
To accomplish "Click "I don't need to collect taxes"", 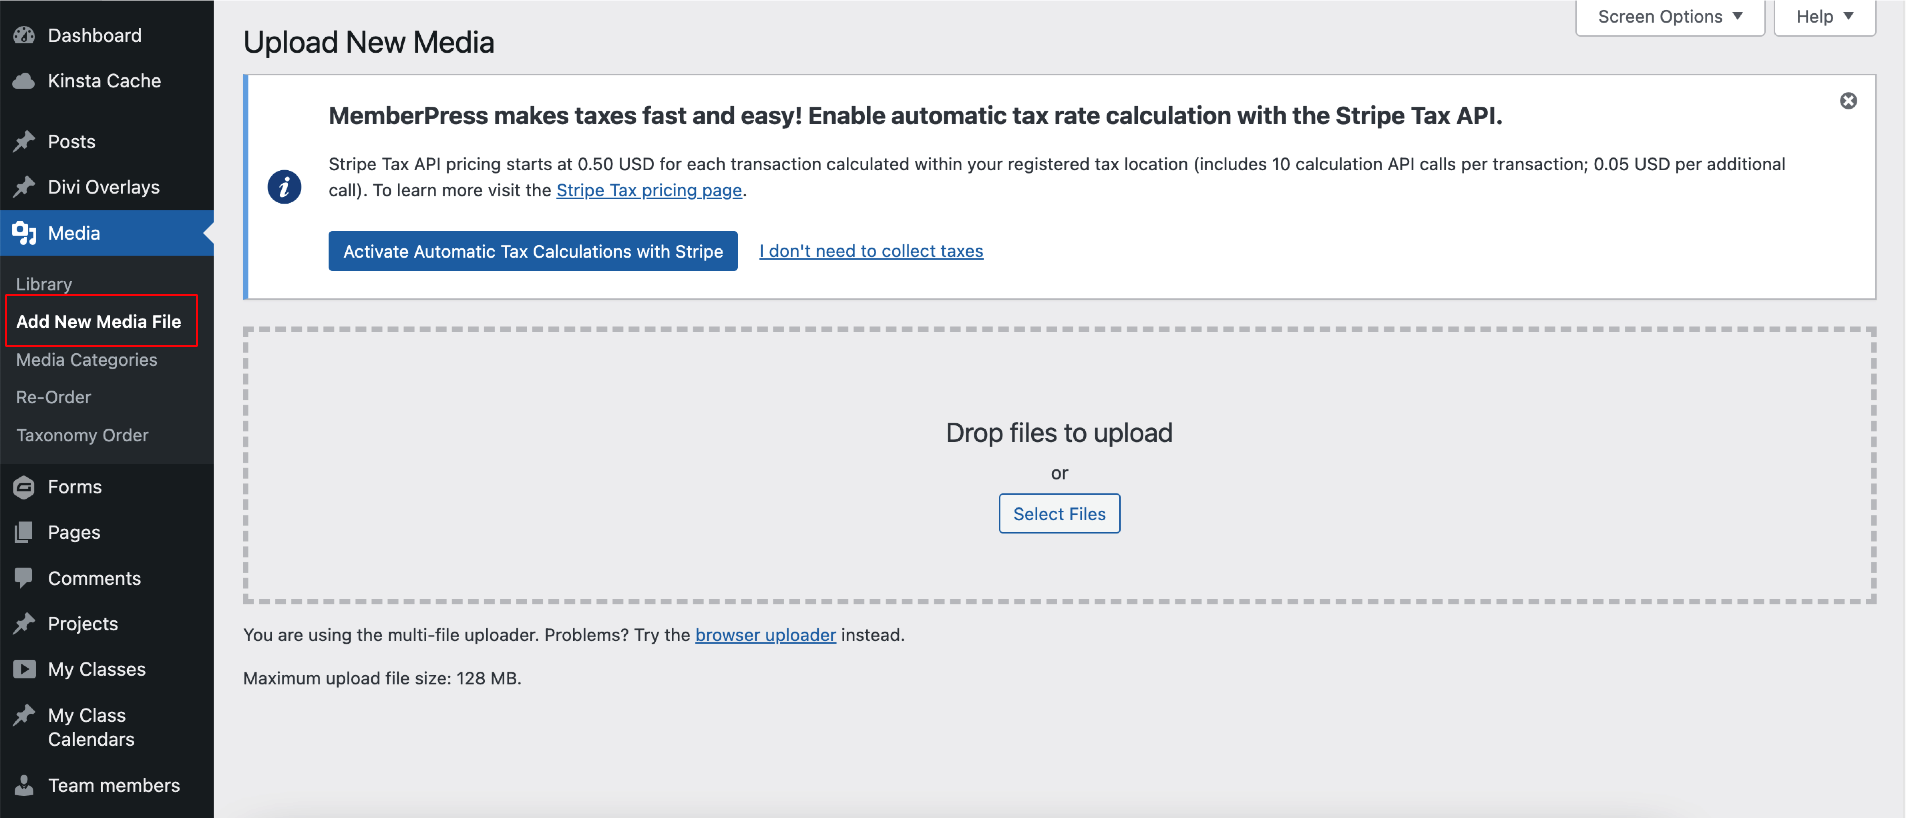I will pyautogui.click(x=871, y=251).
